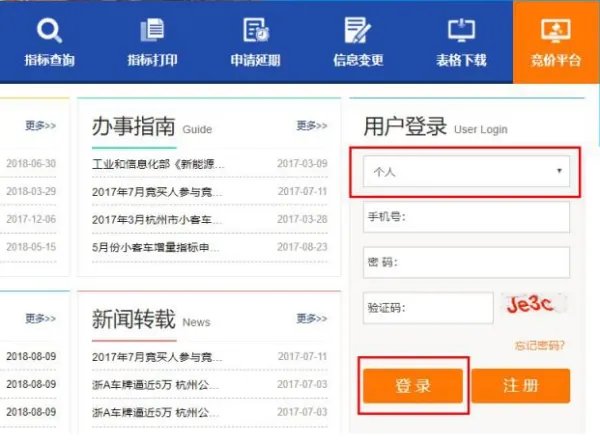
Task: Click the magnifier icon for 指标查询
Action: 49,31
